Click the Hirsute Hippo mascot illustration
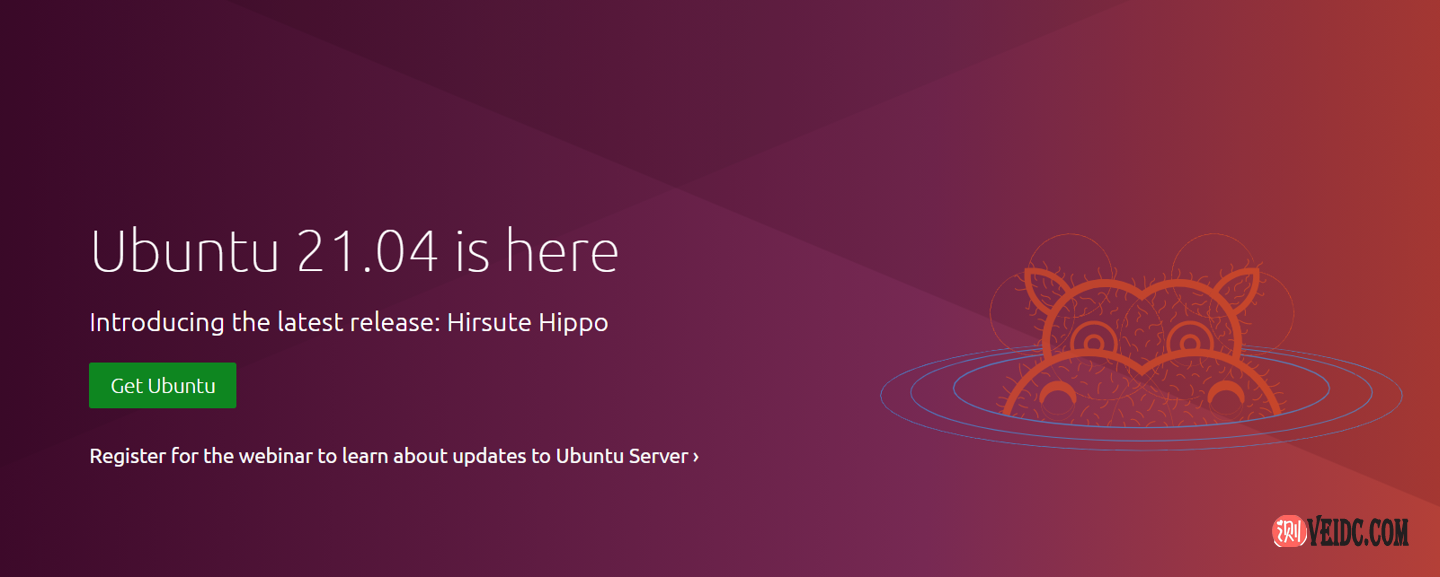1440x577 pixels. (1141, 340)
